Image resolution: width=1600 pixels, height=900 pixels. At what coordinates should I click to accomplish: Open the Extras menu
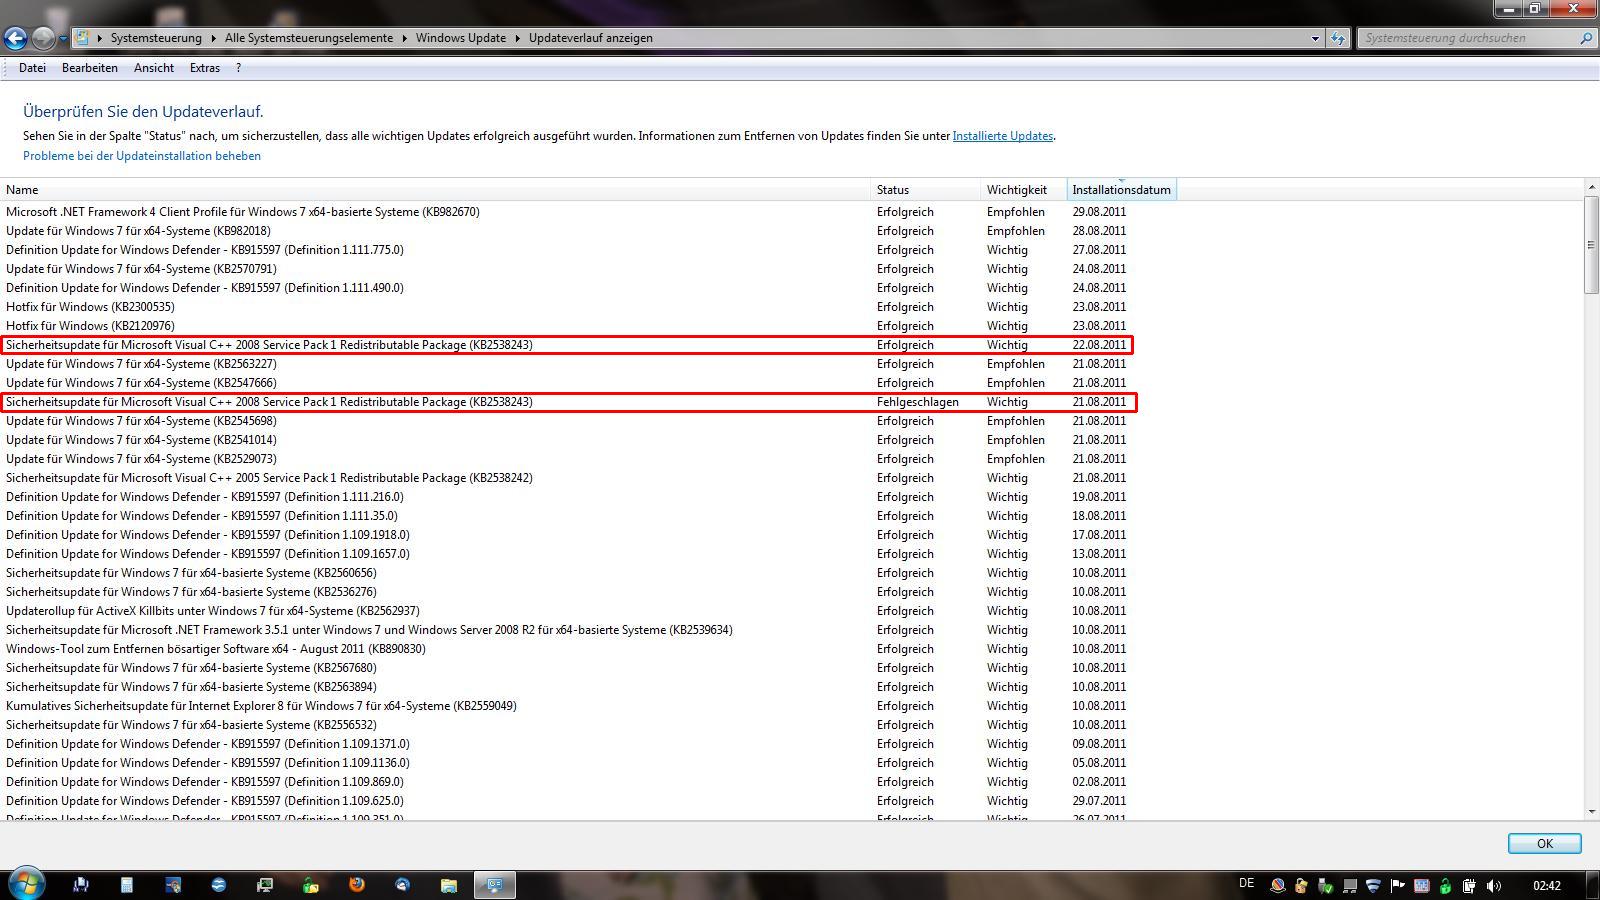[204, 68]
